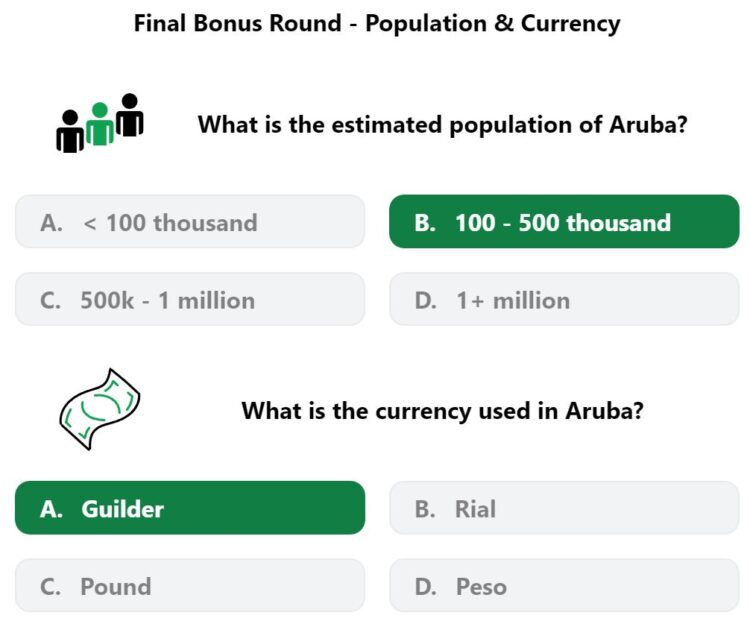Click the letter D beside Peso

point(425,587)
